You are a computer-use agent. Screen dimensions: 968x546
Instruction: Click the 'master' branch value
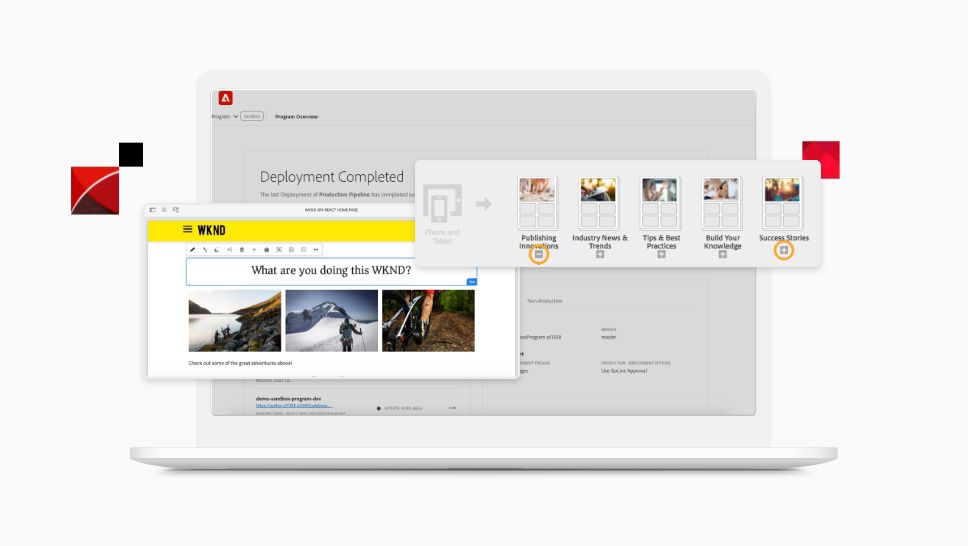tap(609, 337)
